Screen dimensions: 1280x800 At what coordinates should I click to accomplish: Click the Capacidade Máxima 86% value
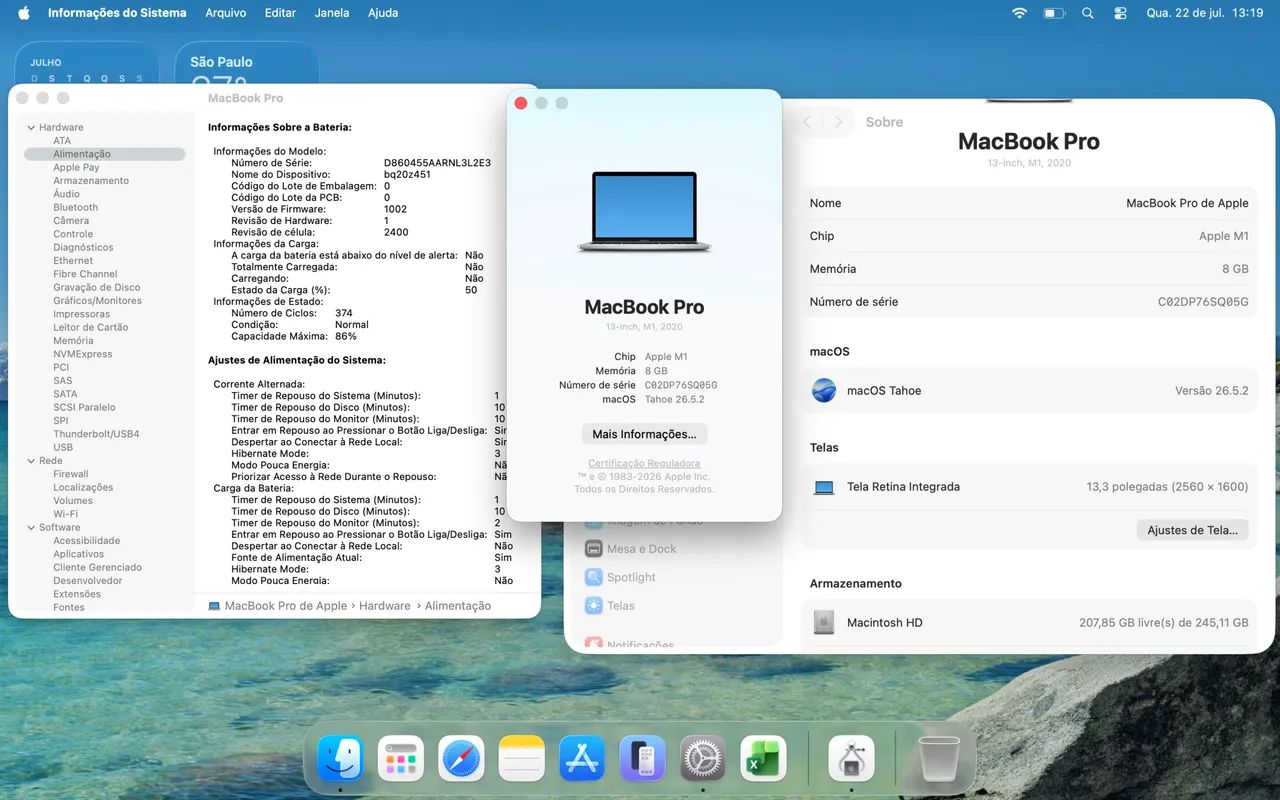coord(346,336)
